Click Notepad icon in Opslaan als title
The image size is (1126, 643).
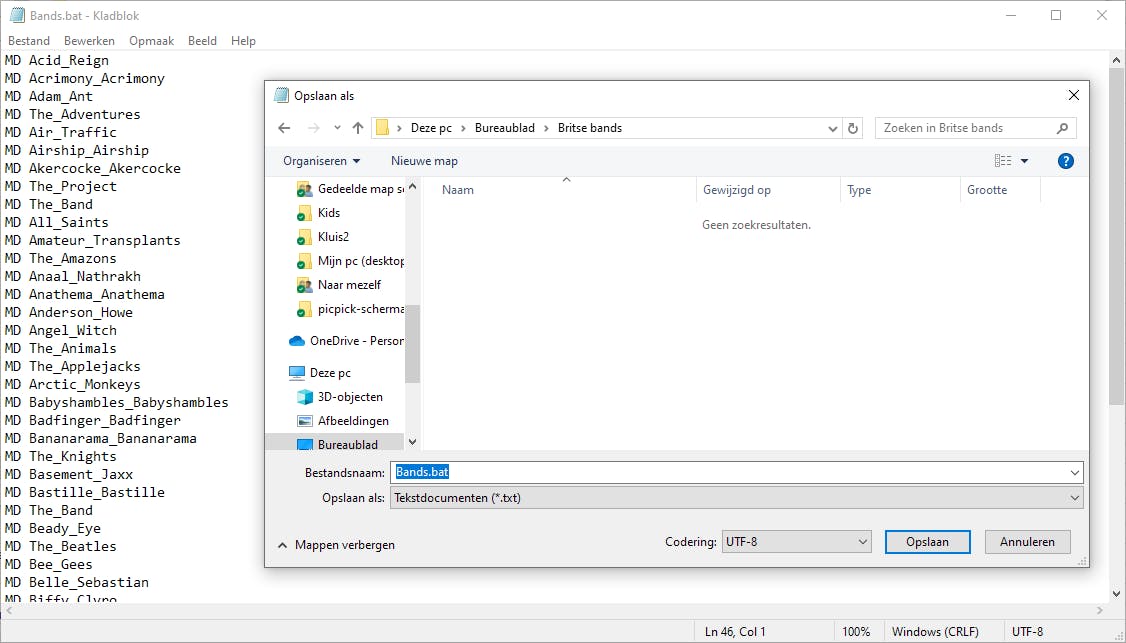[x=282, y=96]
